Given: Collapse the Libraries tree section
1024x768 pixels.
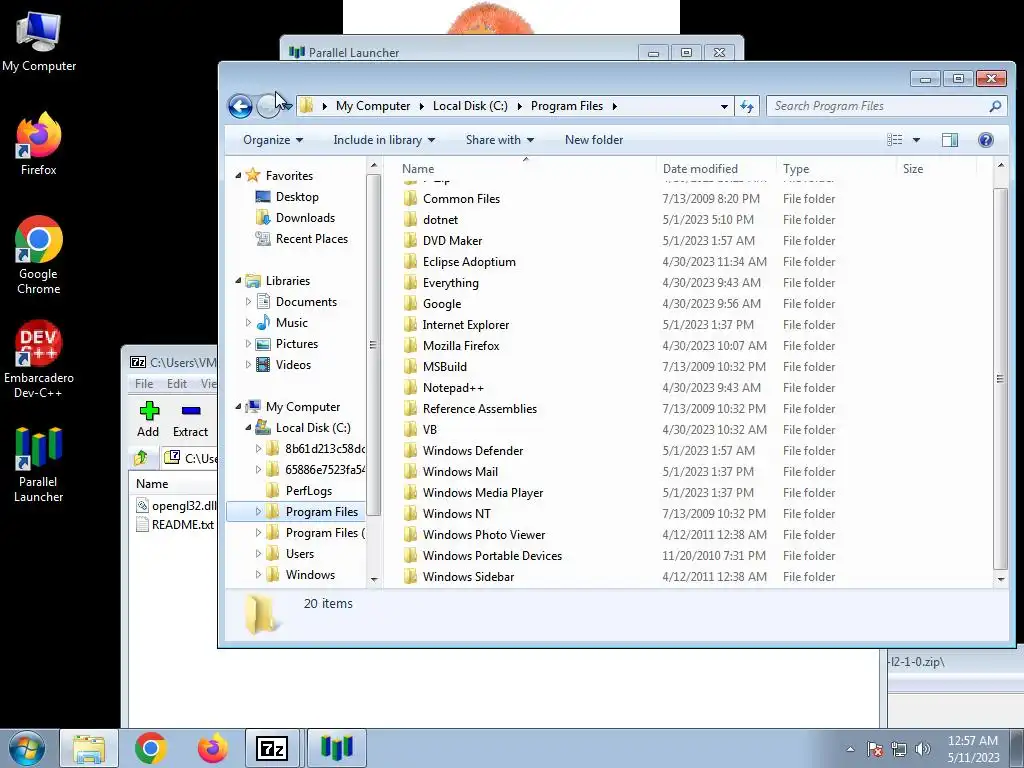Looking at the screenshot, I should [x=238, y=281].
